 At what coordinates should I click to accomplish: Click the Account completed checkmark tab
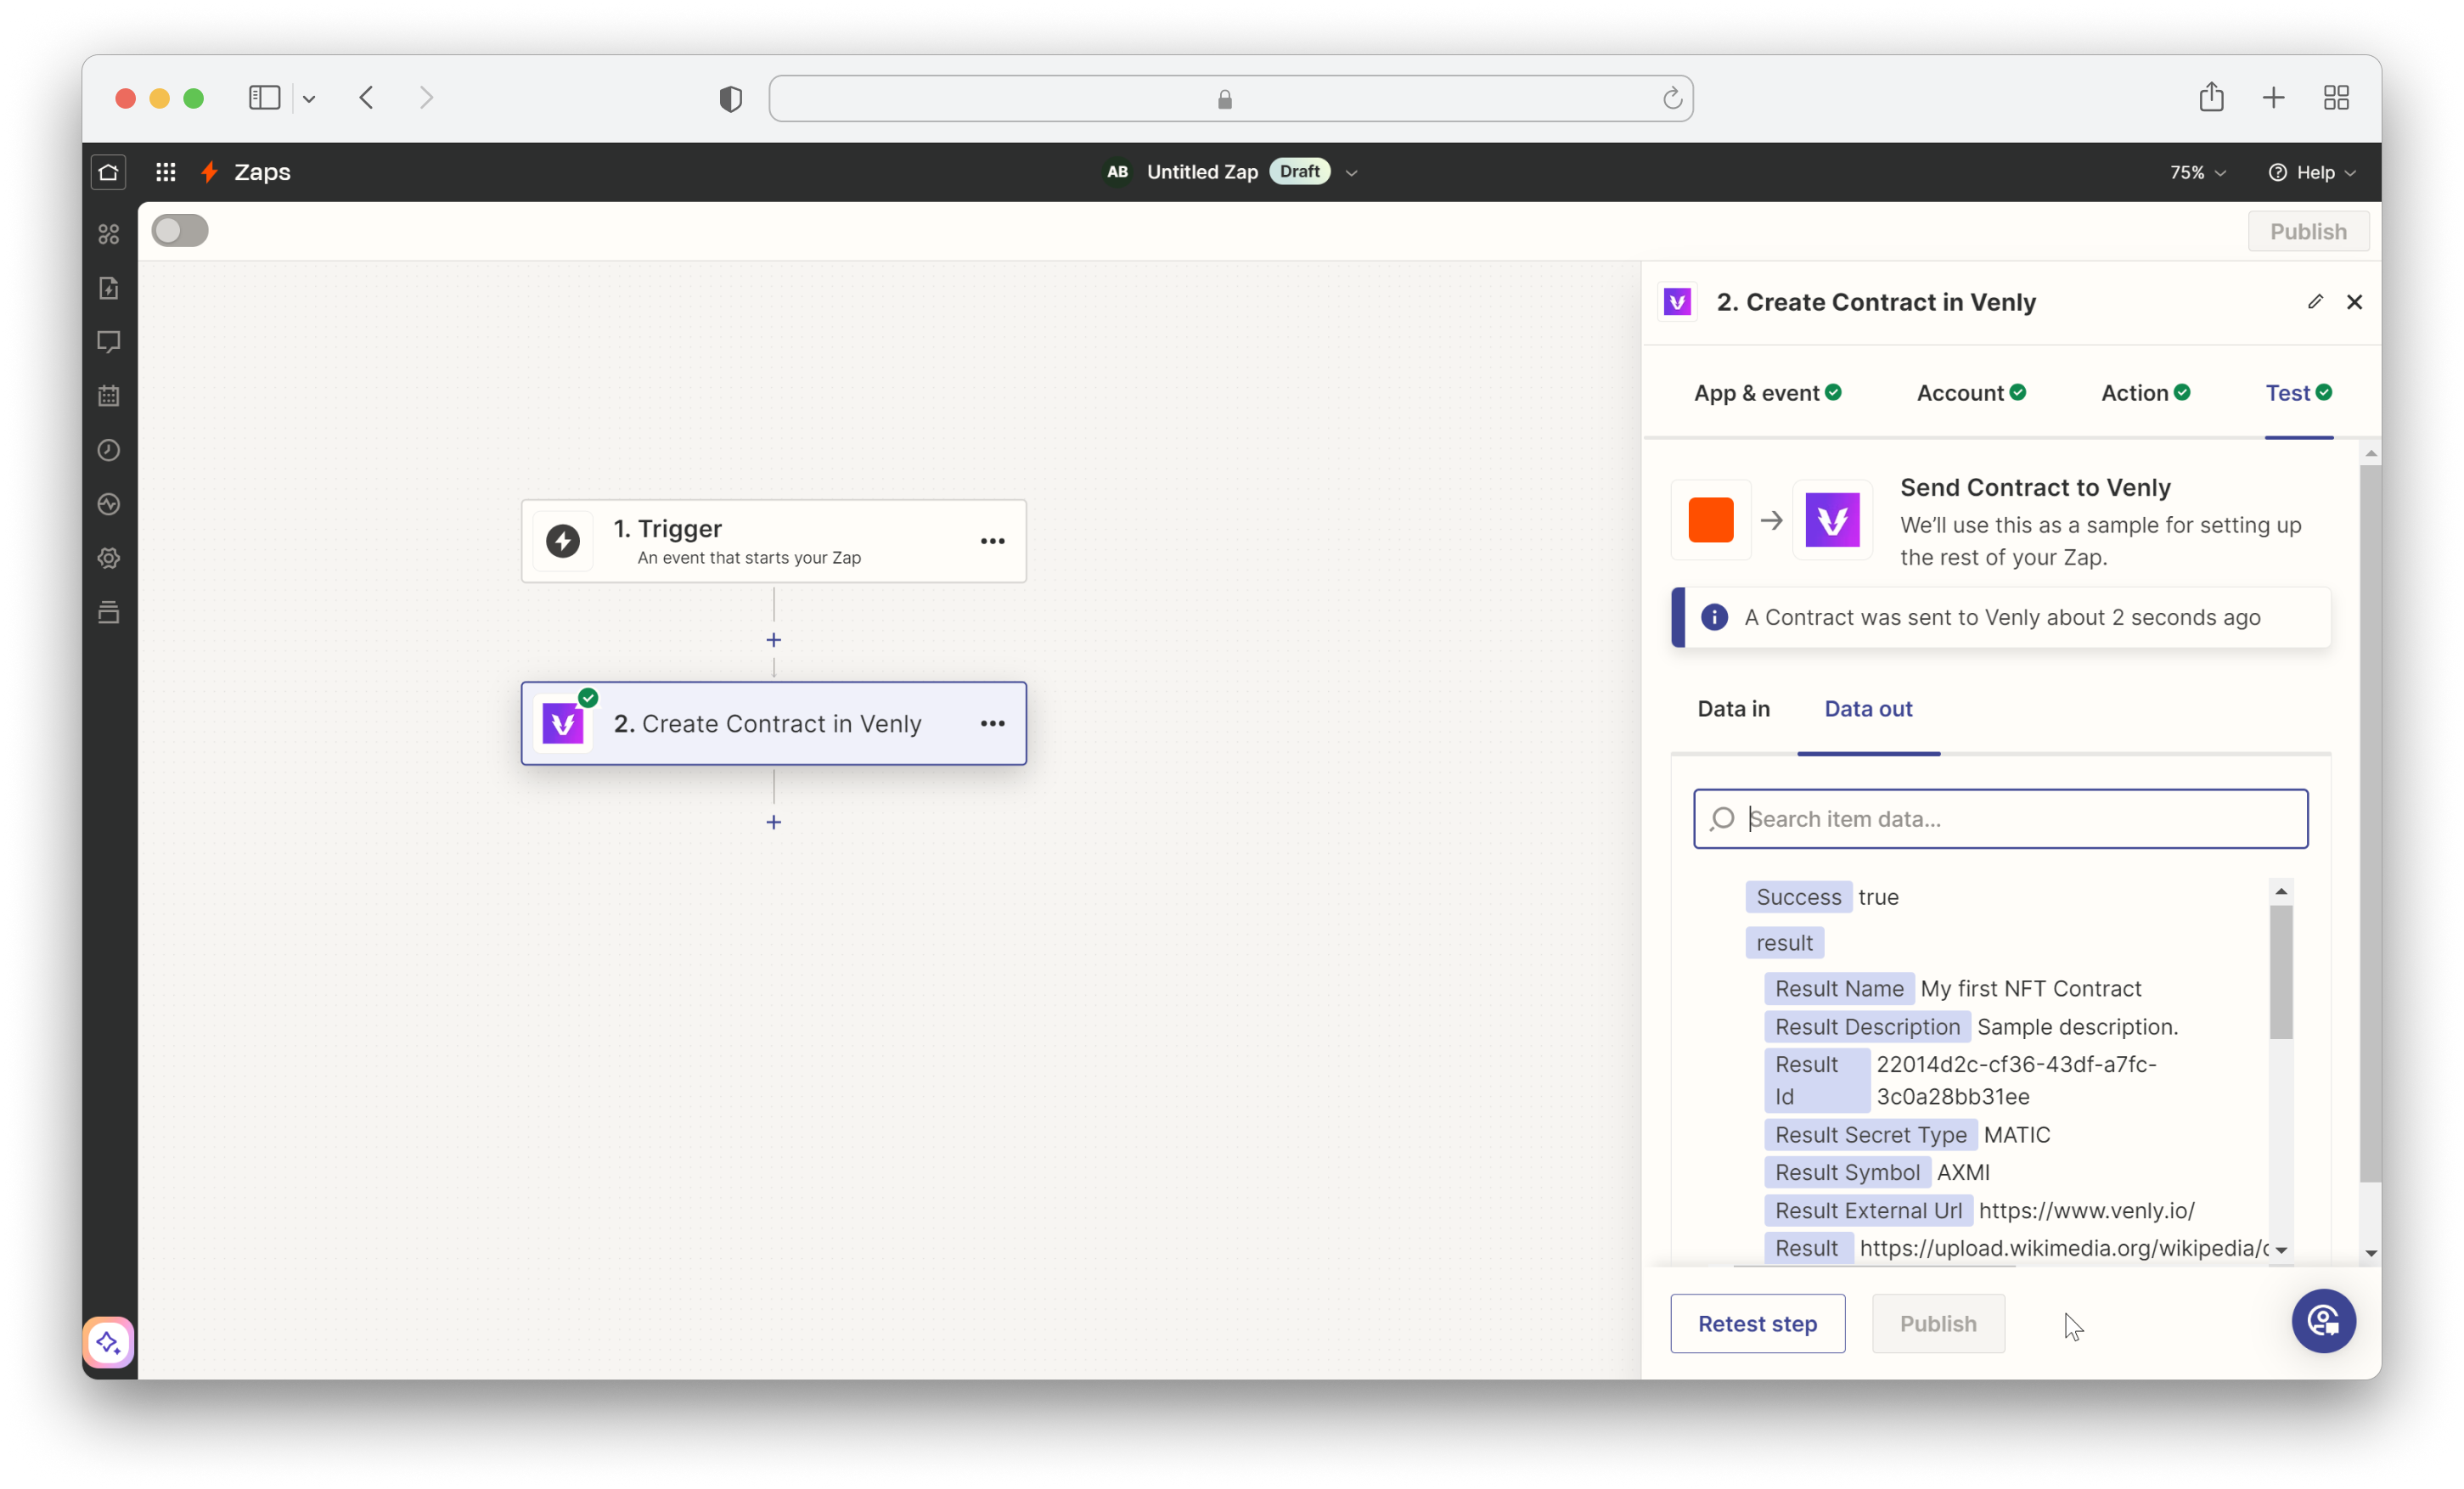[x=1972, y=392]
